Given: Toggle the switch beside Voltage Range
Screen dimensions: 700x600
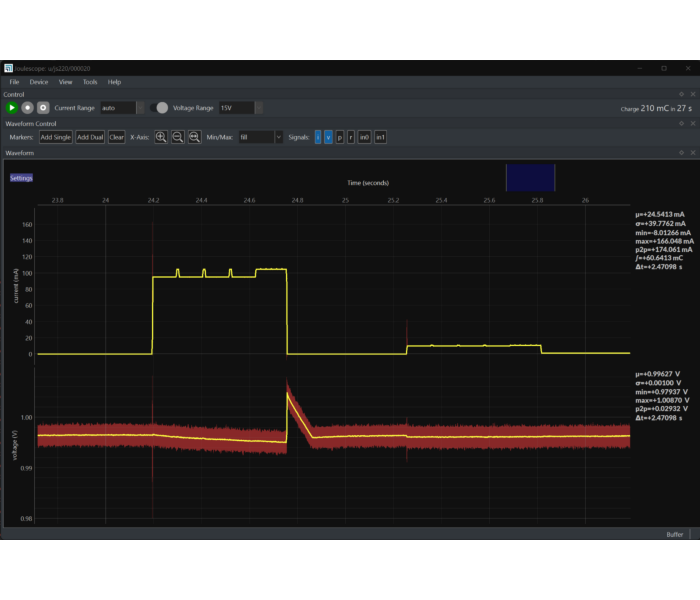Looking at the screenshot, I should (x=159, y=108).
